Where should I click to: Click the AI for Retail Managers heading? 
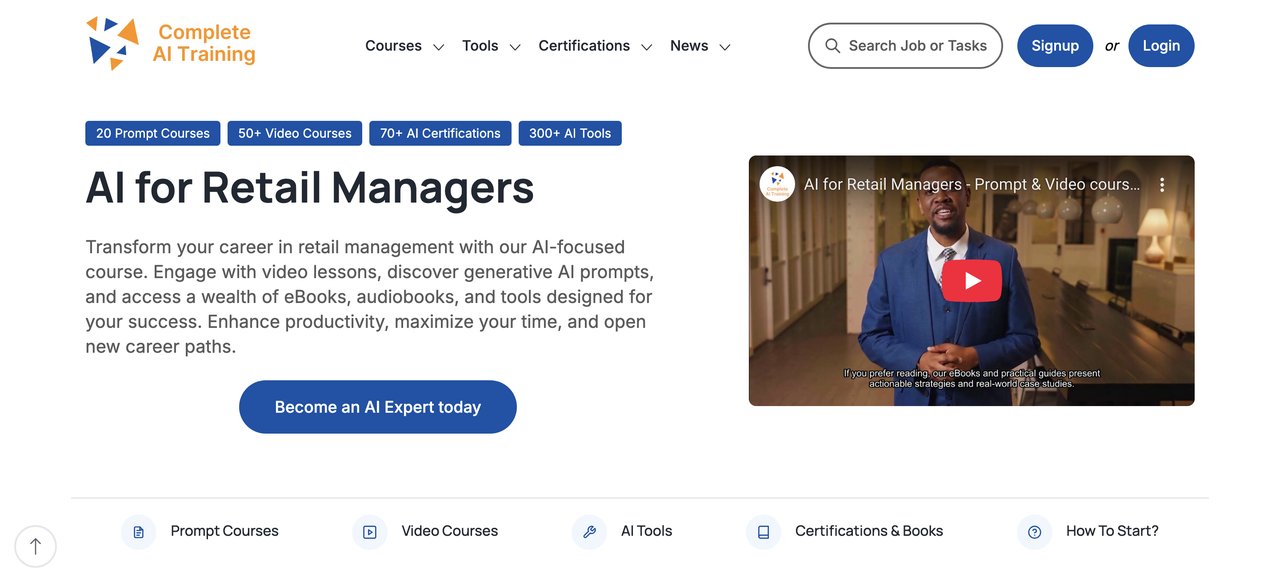(x=310, y=187)
